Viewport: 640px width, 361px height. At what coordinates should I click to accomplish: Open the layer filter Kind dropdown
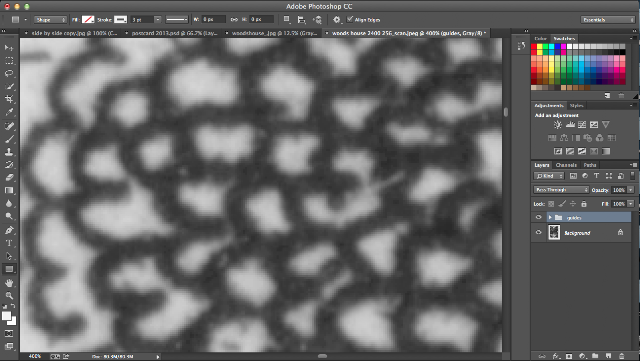coord(549,176)
